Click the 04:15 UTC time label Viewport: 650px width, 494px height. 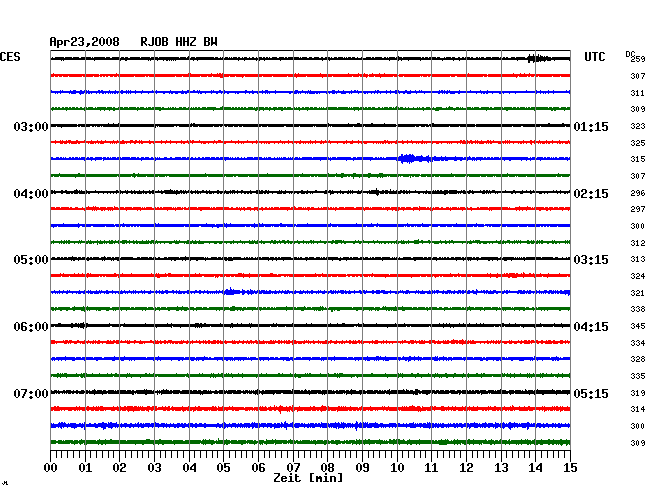point(591,327)
